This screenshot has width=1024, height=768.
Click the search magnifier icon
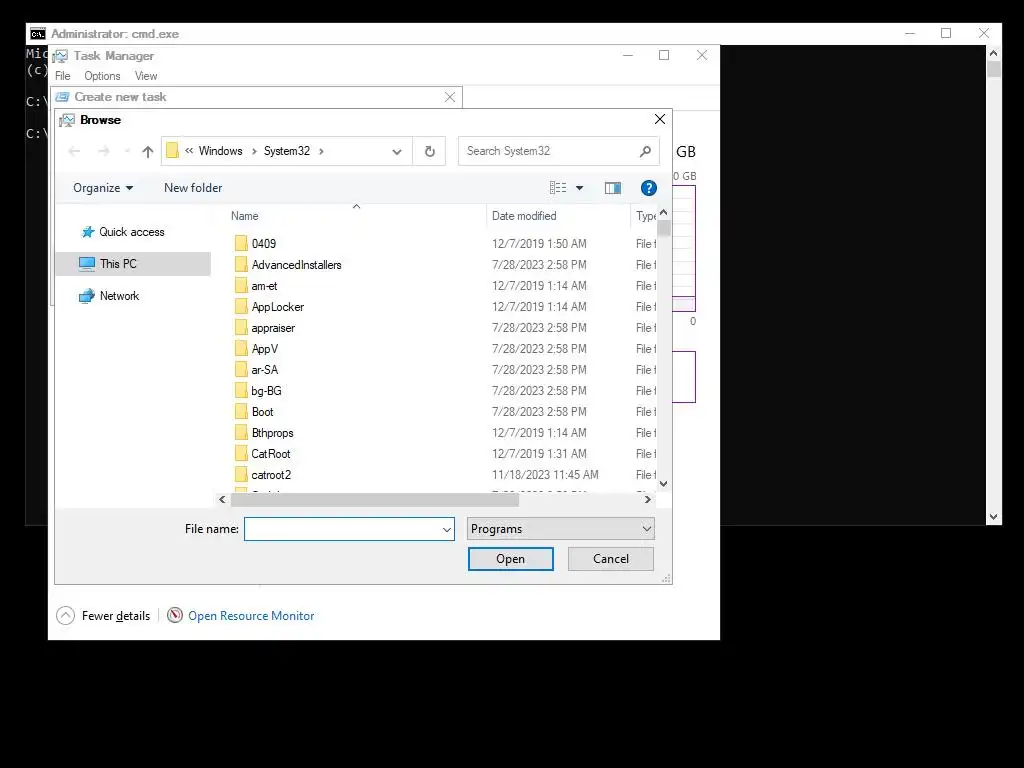click(x=645, y=152)
